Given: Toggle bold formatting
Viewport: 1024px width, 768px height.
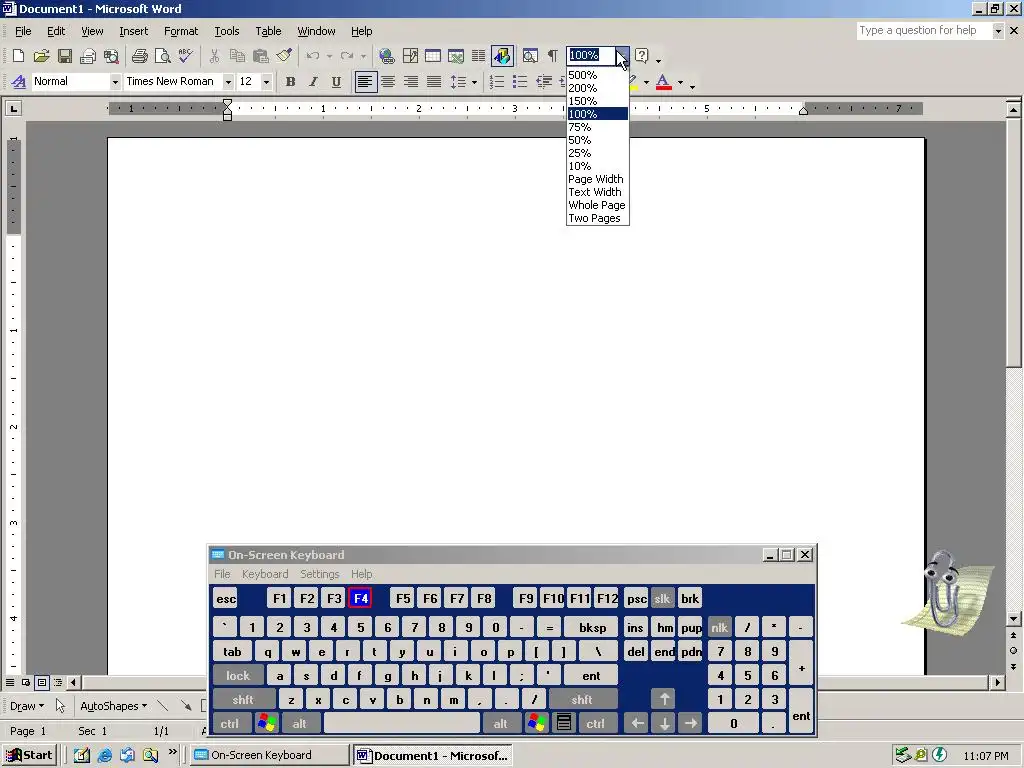Looking at the screenshot, I should pos(291,82).
